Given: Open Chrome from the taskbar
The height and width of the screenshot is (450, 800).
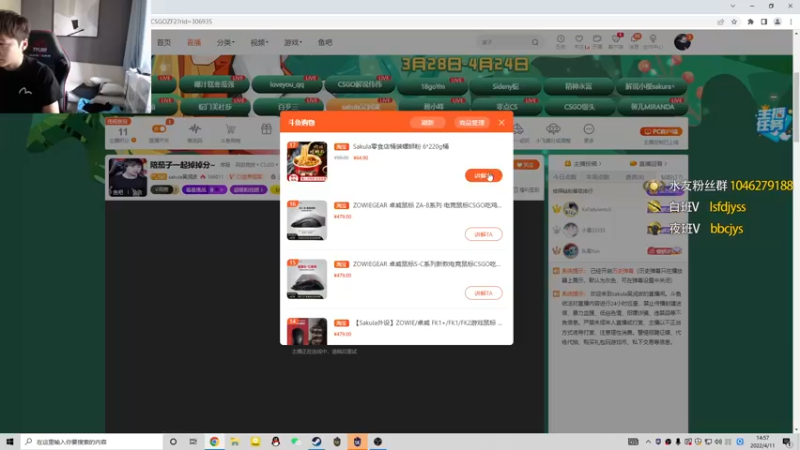Looking at the screenshot, I should pos(214,442).
